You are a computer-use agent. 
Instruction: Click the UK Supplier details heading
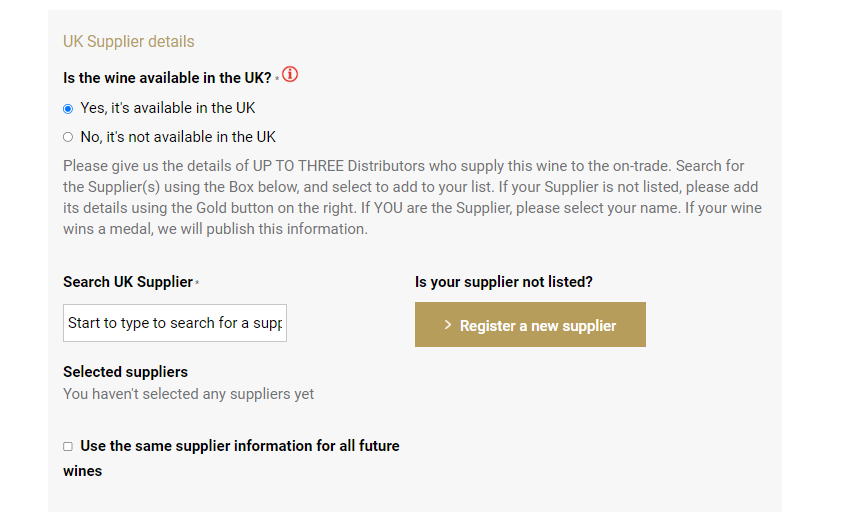129,42
